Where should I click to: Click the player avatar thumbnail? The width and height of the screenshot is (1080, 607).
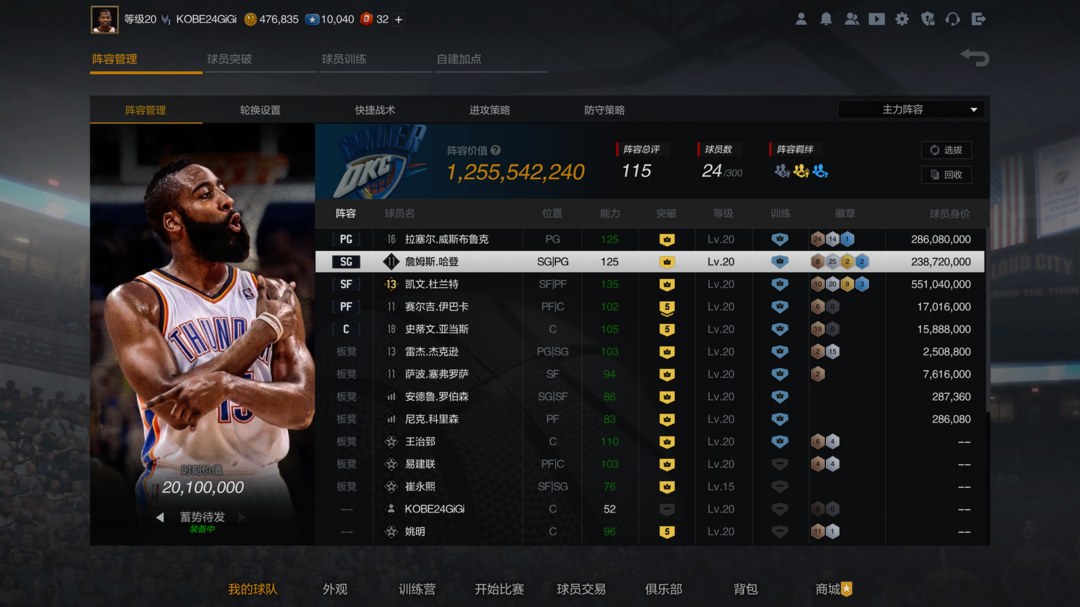(x=105, y=19)
